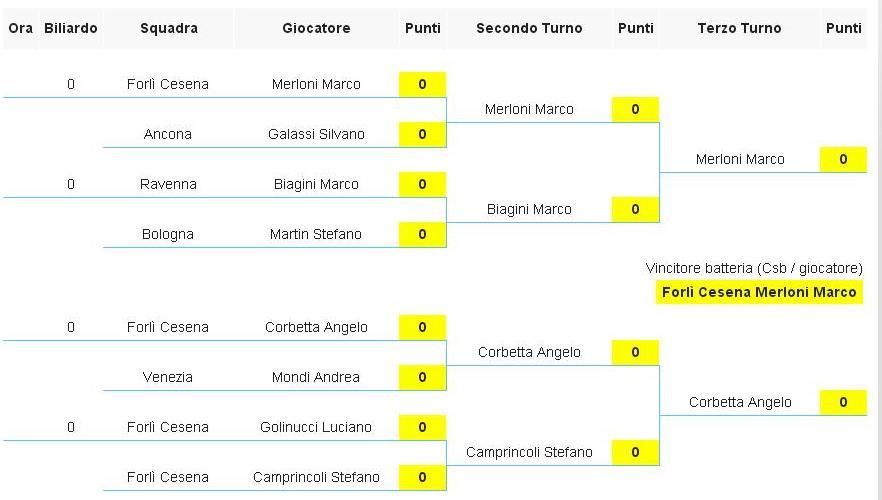Select Biagini Marco's first round points box
This screenshot has width=882, height=500.
click(422, 184)
